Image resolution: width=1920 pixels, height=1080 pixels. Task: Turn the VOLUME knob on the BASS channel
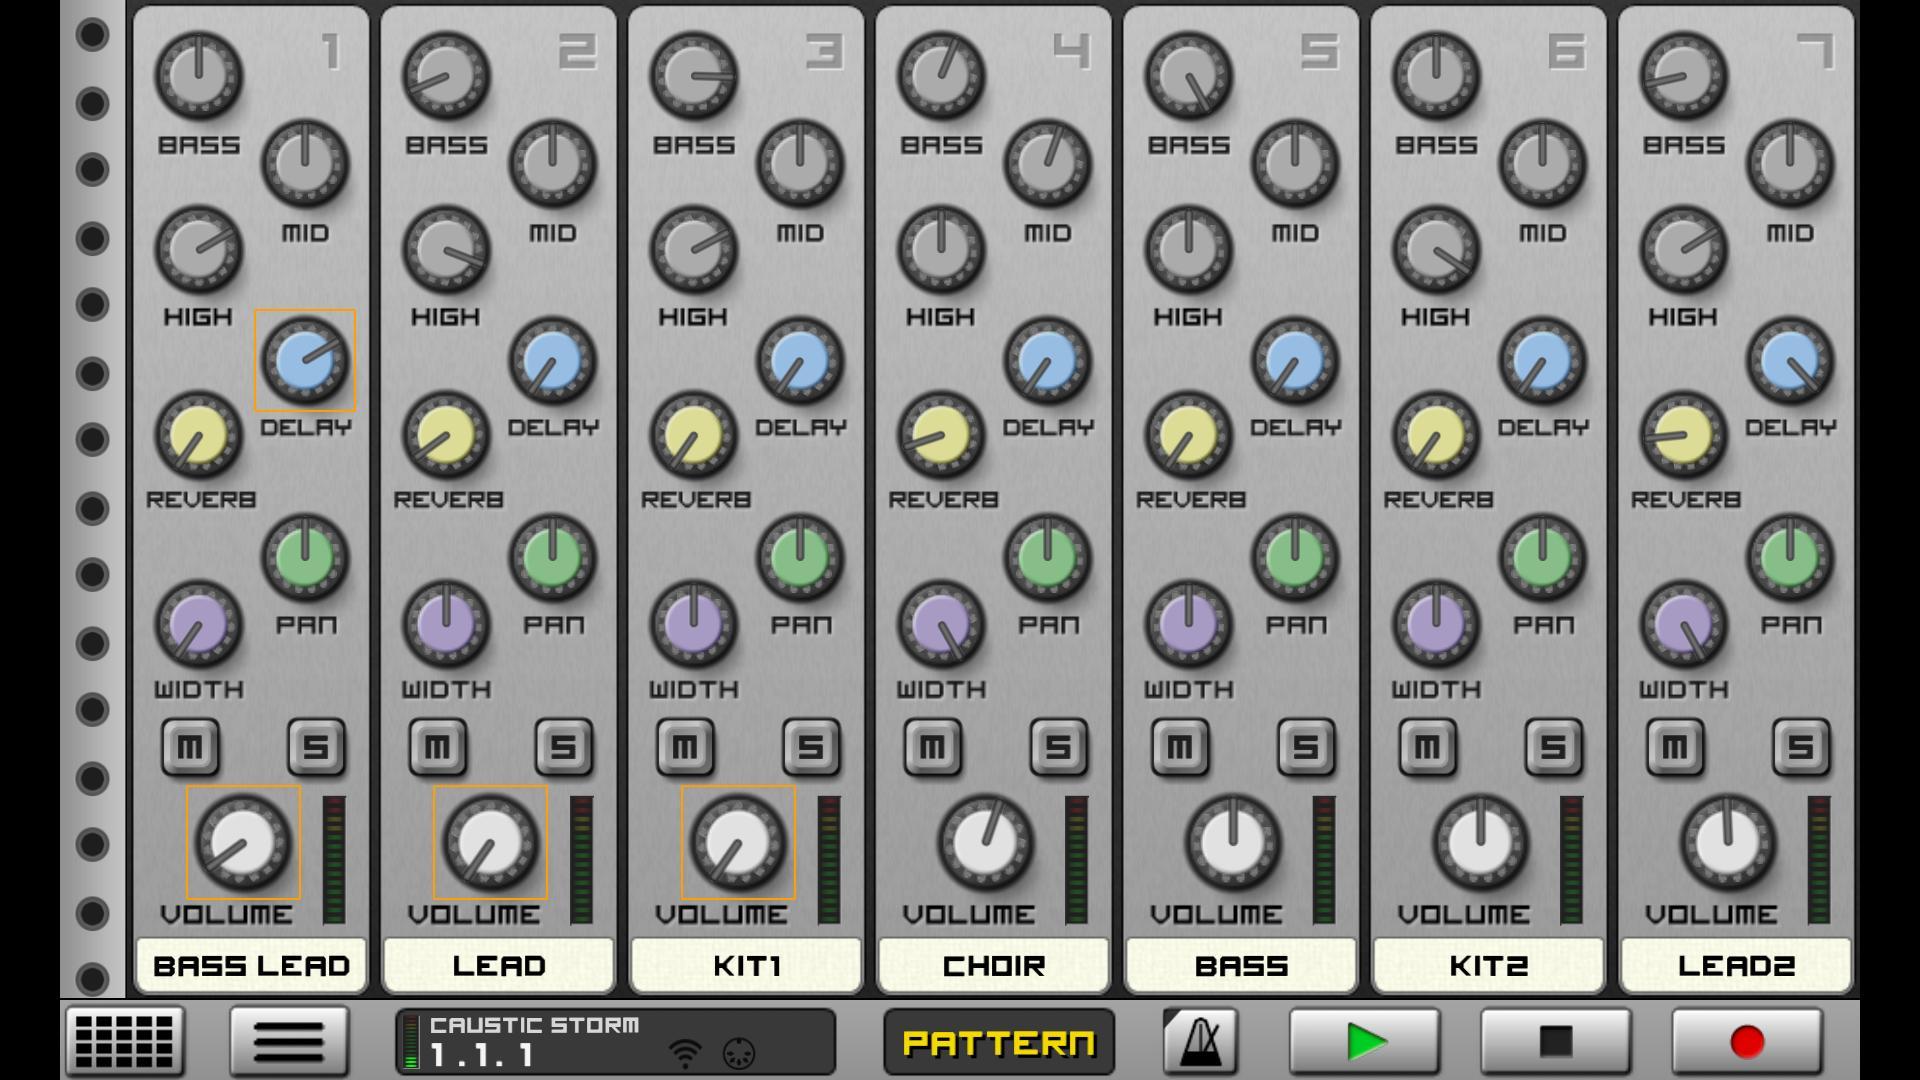pyautogui.click(x=1231, y=843)
